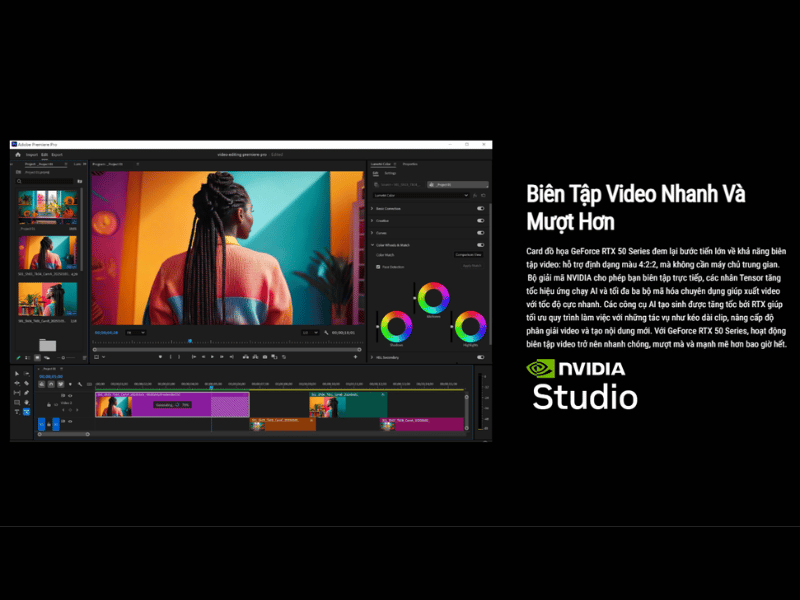Click Program monitor wrench settings icon
Viewport: 800px width, 600px height.
pyautogui.click(x=327, y=333)
